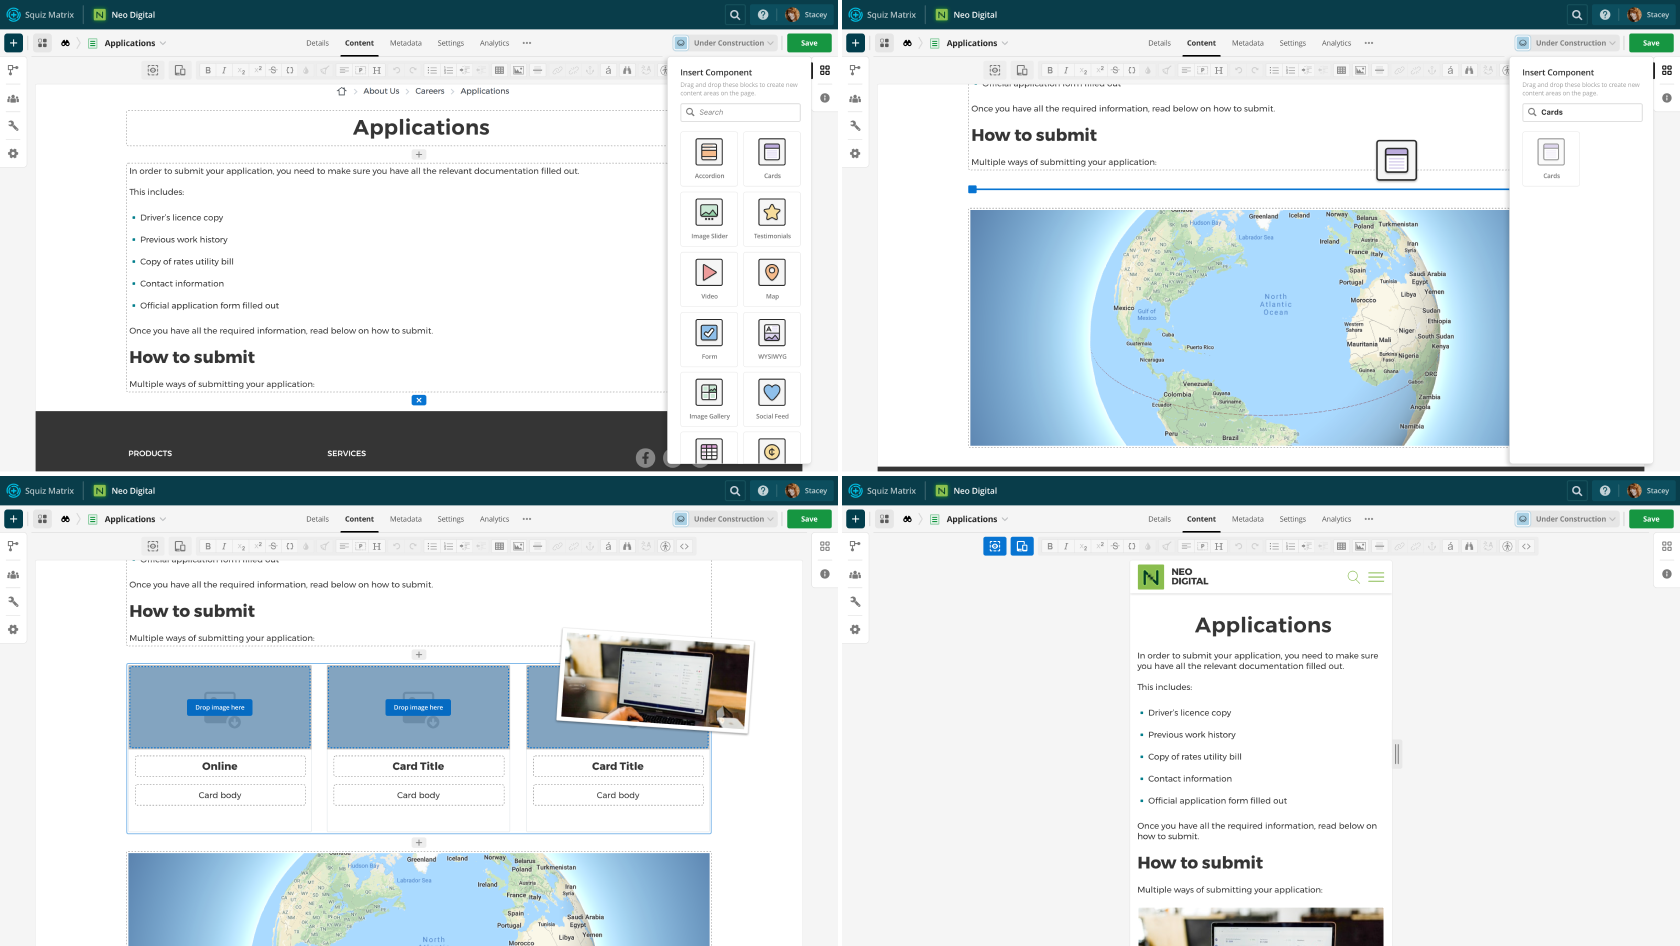Screen dimensions: 1680x946
Task: Open hamburger menu in mobile preview
Action: pyautogui.click(x=1376, y=577)
